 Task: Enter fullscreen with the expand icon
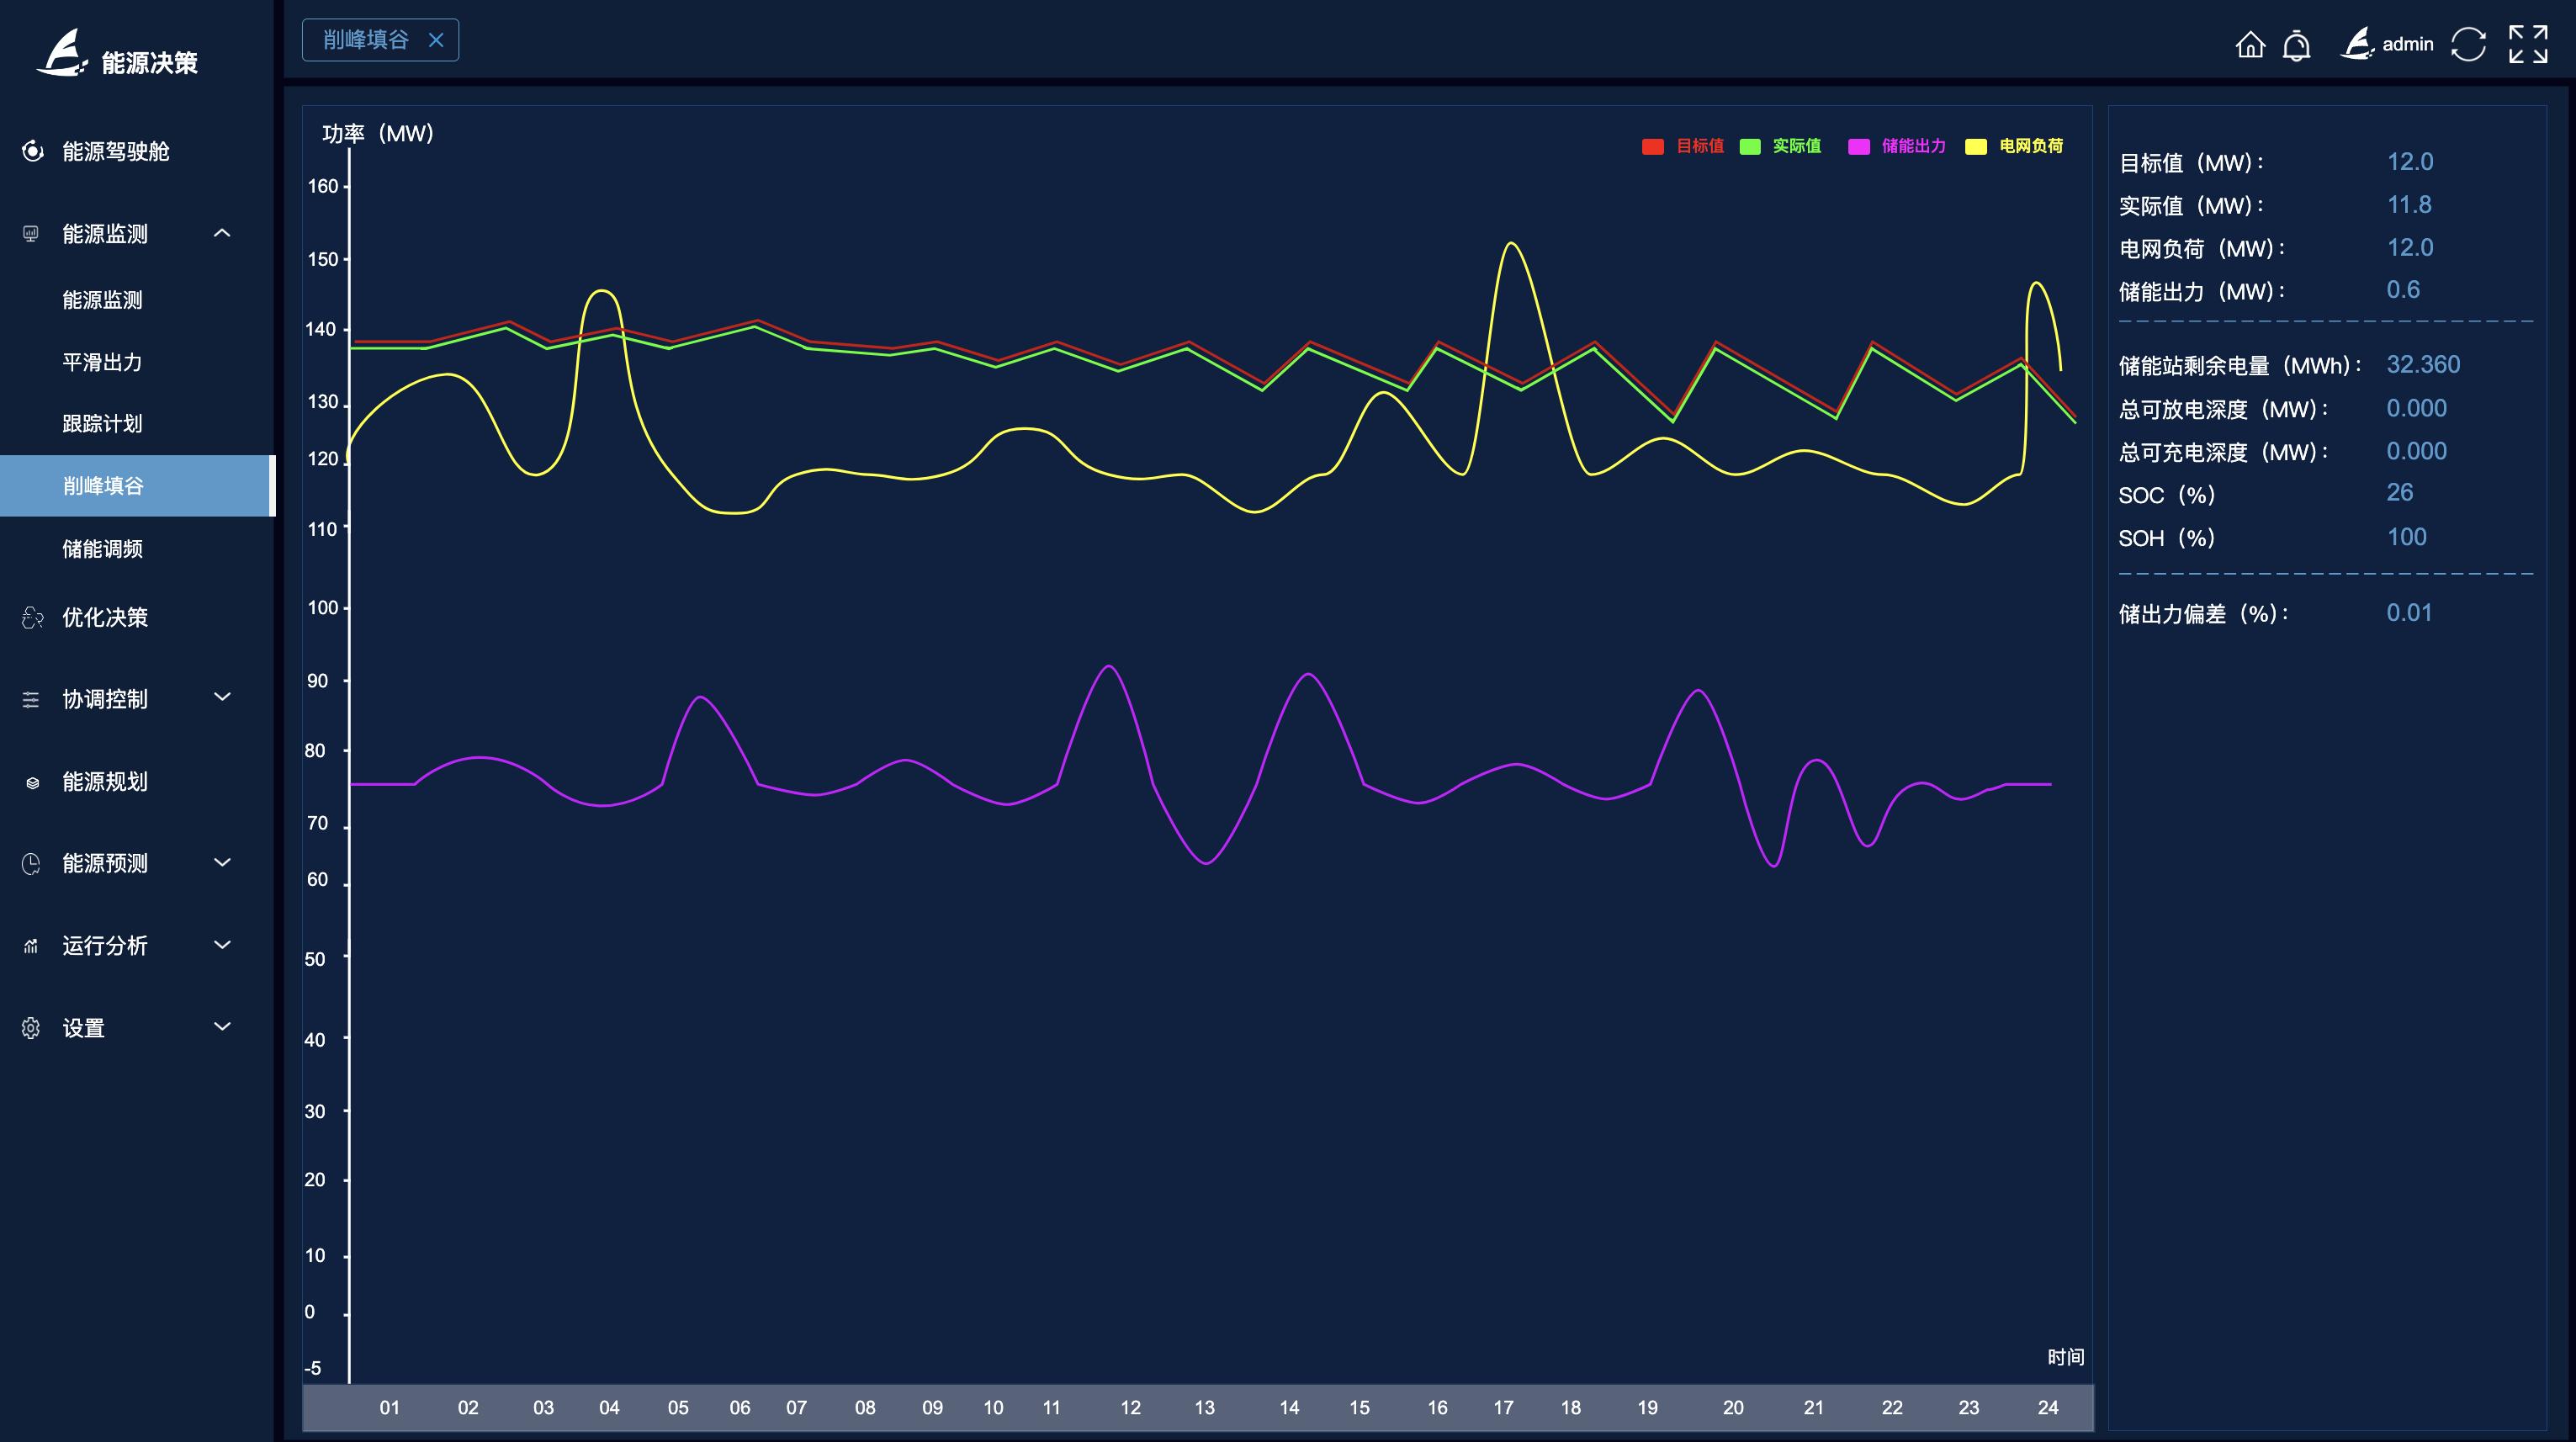click(x=2528, y=44)
